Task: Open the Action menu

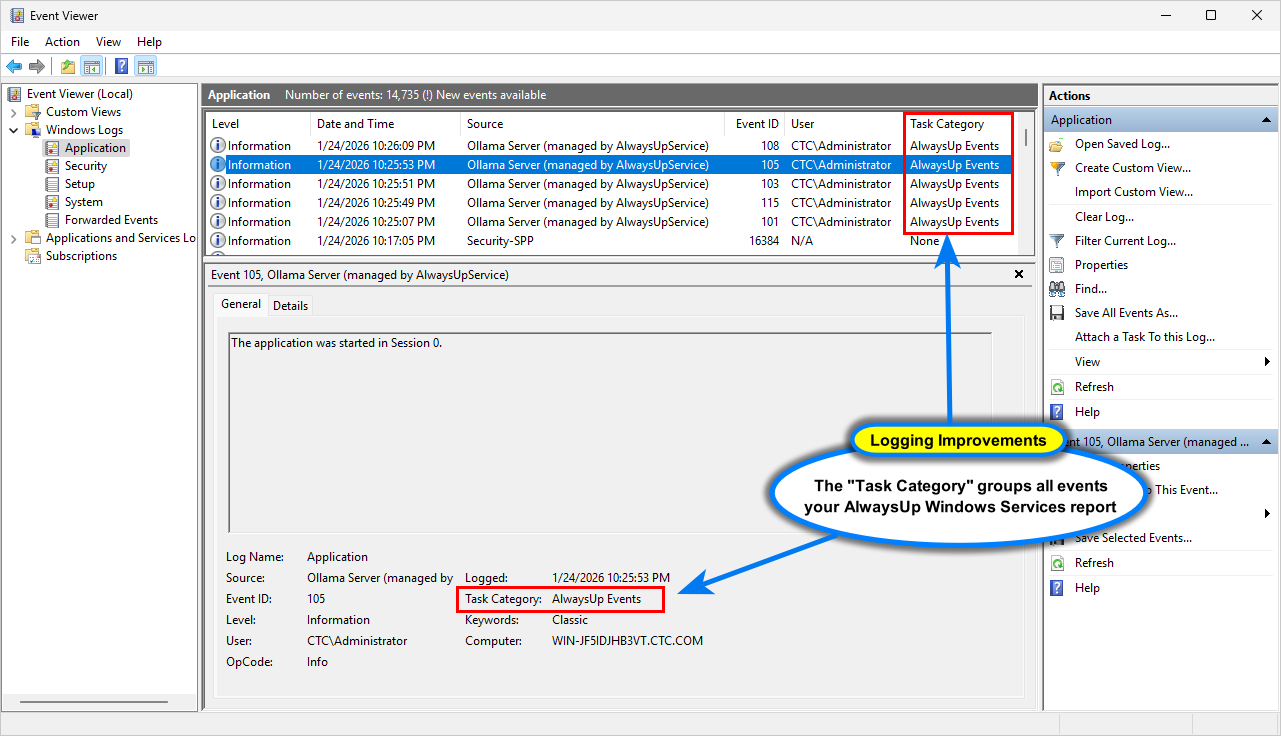Action: pos(62,42)
